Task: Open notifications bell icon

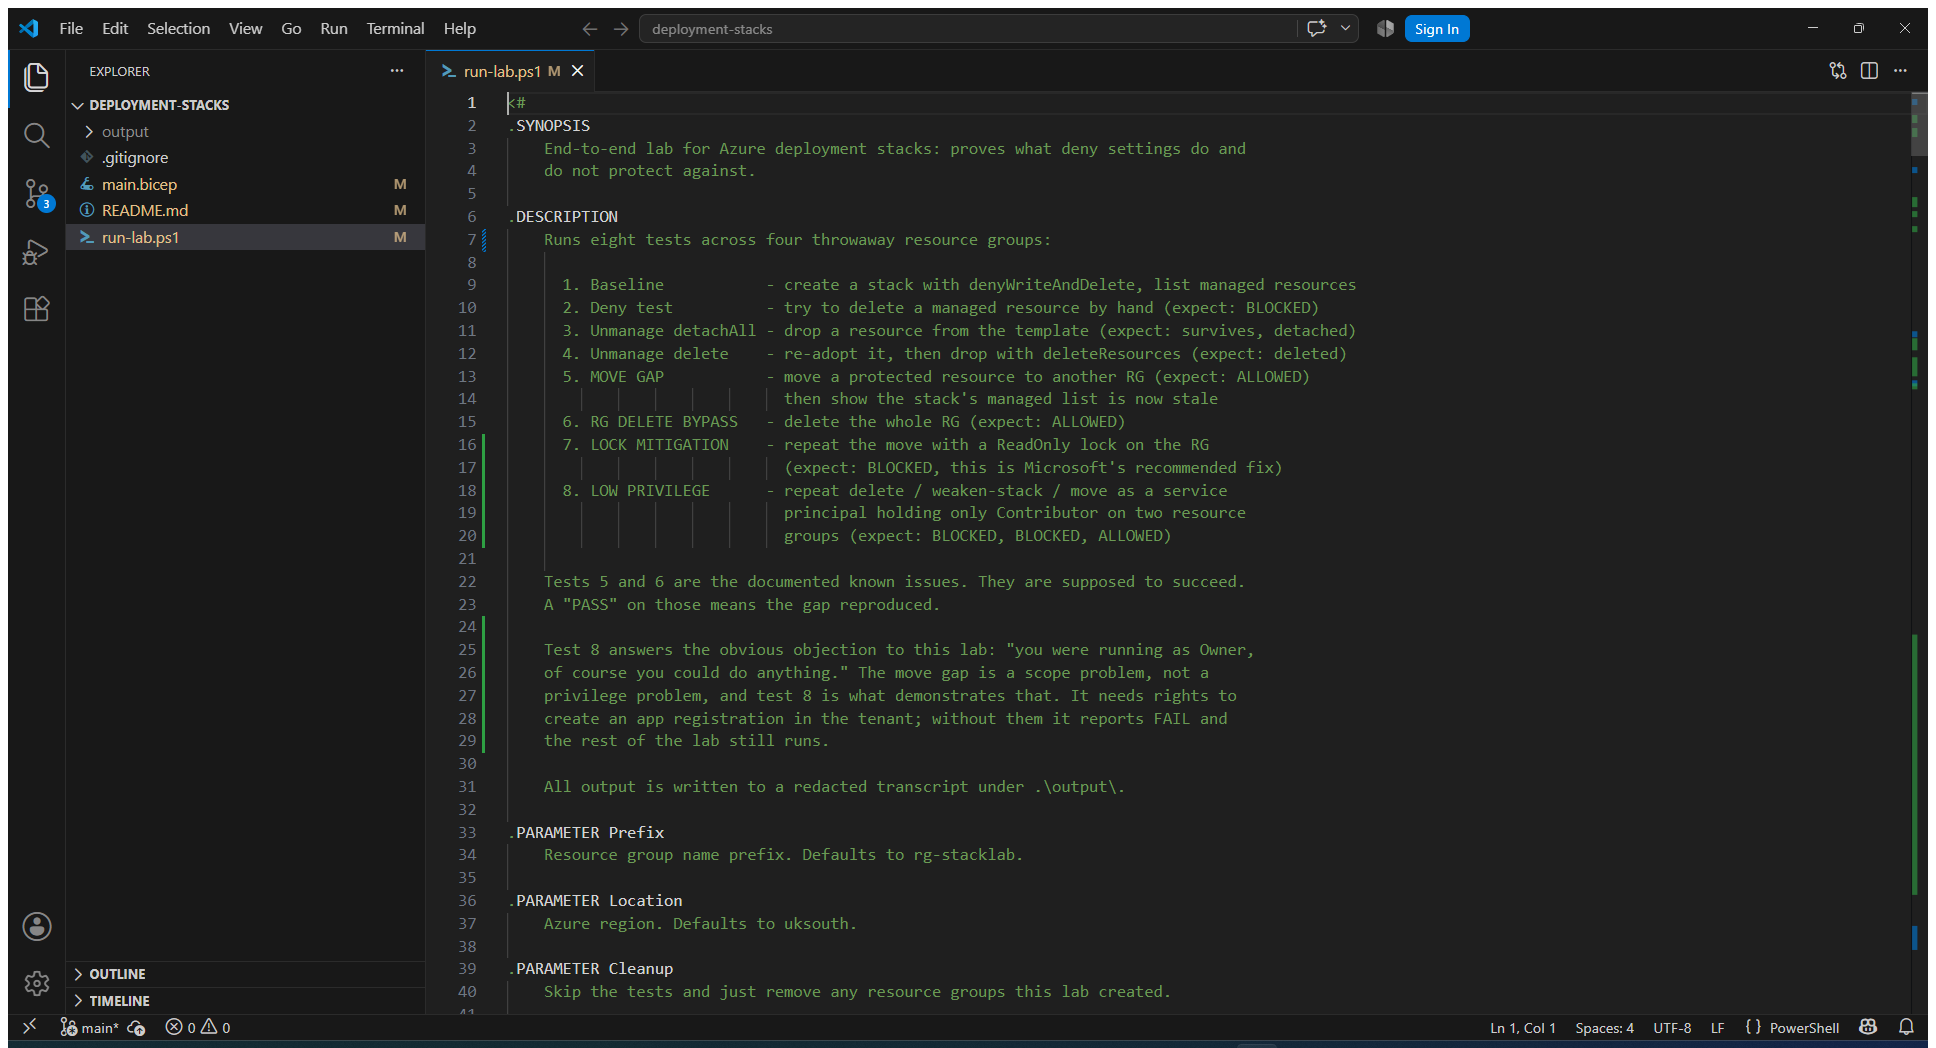Action: point(1906,1027)
